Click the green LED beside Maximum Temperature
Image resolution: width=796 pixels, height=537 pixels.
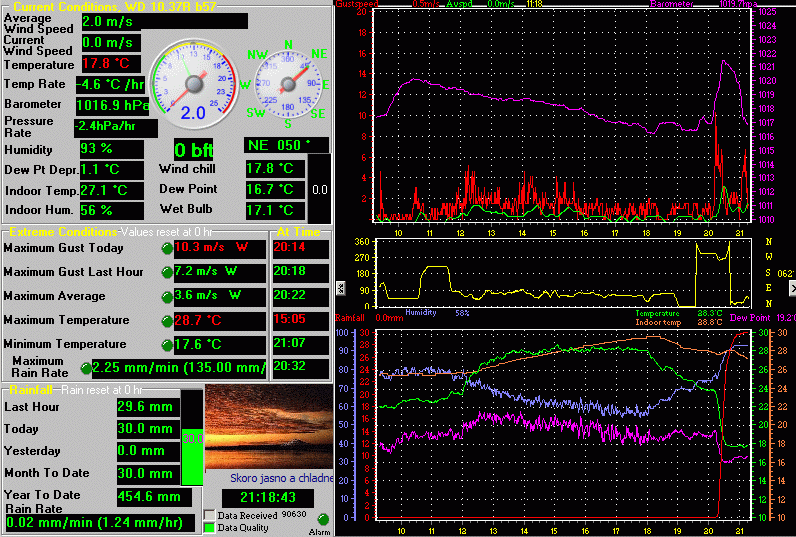(167, 321)
